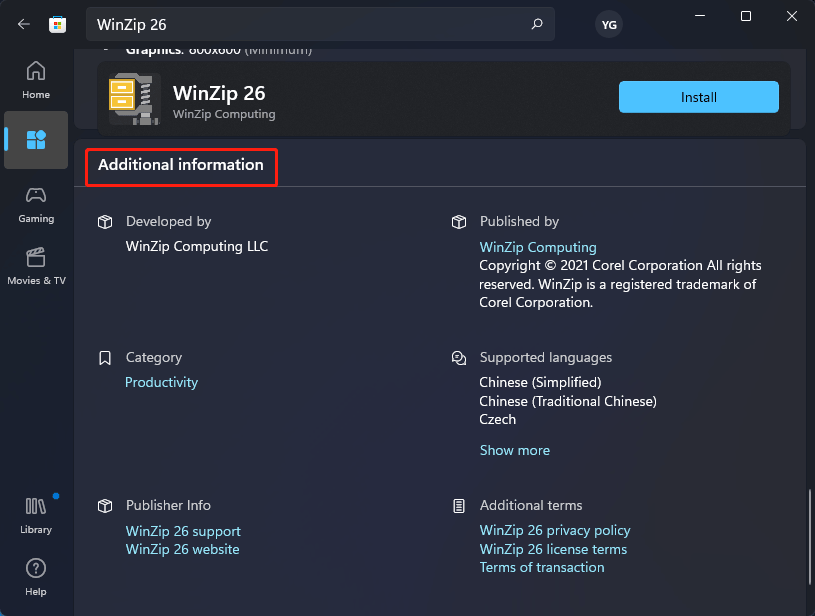Open WinZip 26 website link
The width and height of the screenshot is (815, 616).
pyautogui.click(x=182, y=549)
